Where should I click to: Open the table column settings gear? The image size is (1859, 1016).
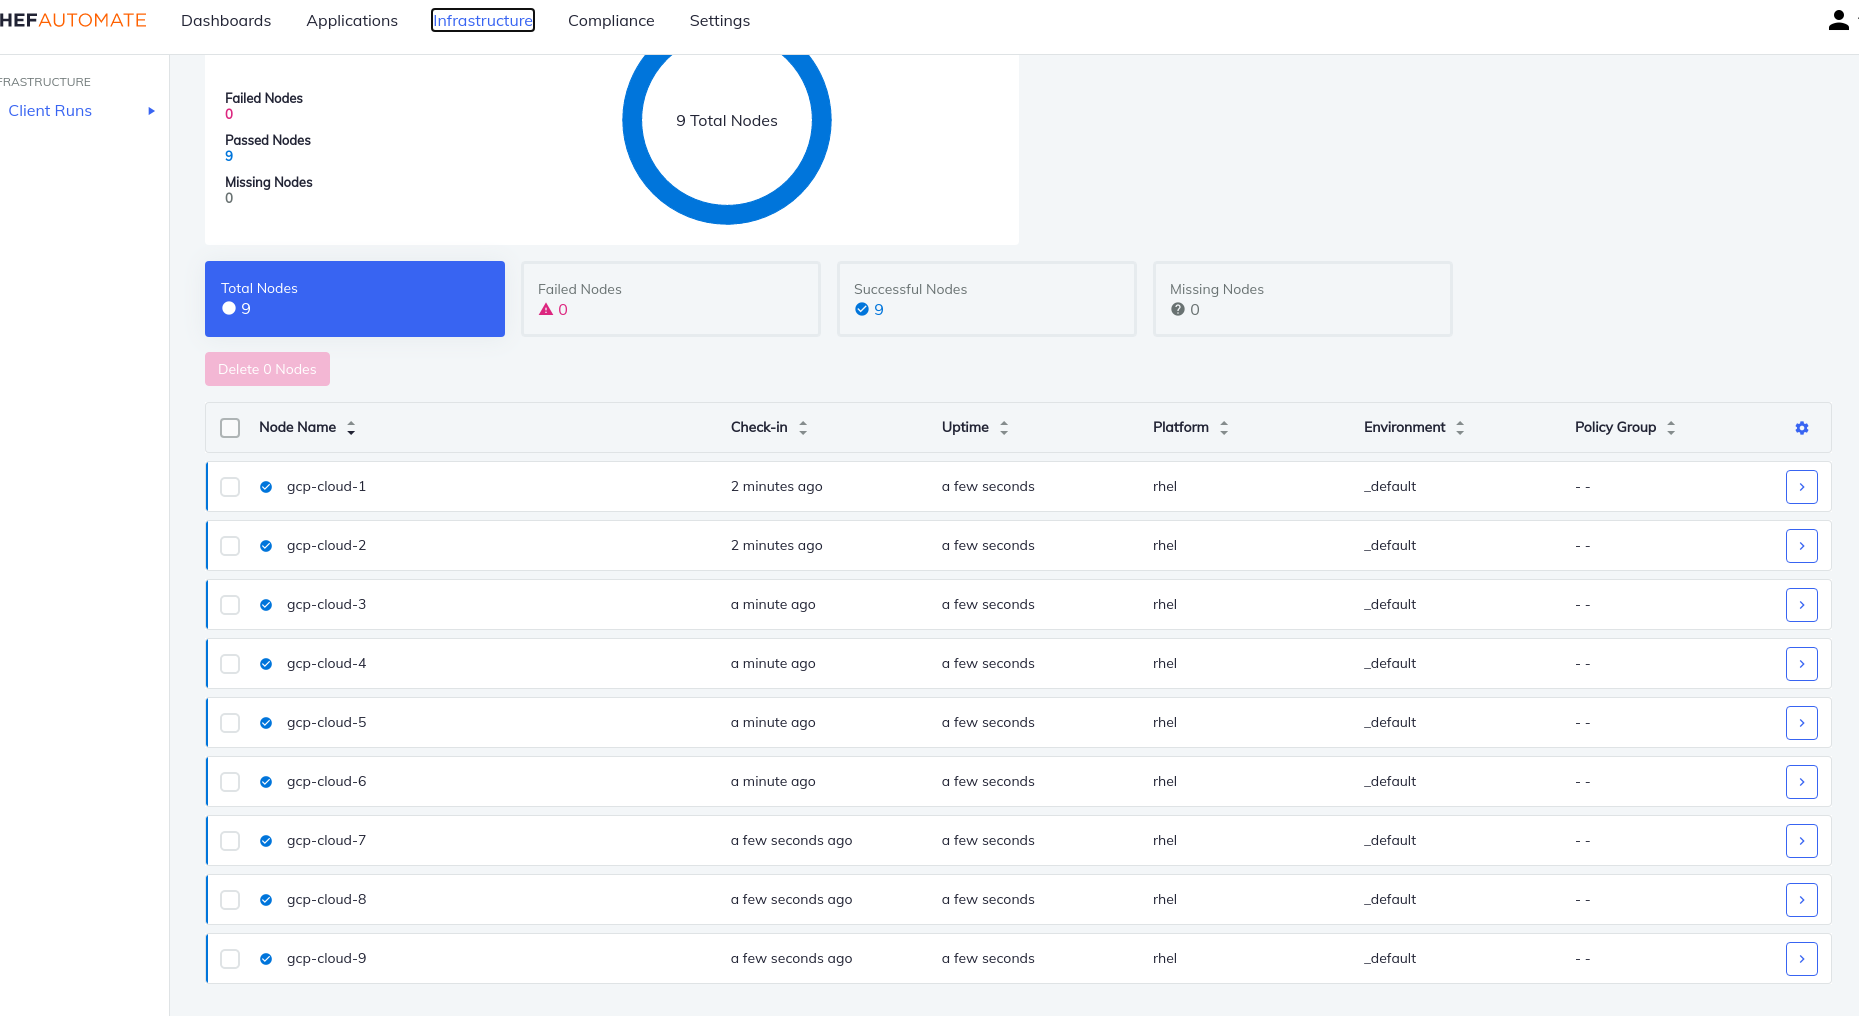pos(1802,428)
